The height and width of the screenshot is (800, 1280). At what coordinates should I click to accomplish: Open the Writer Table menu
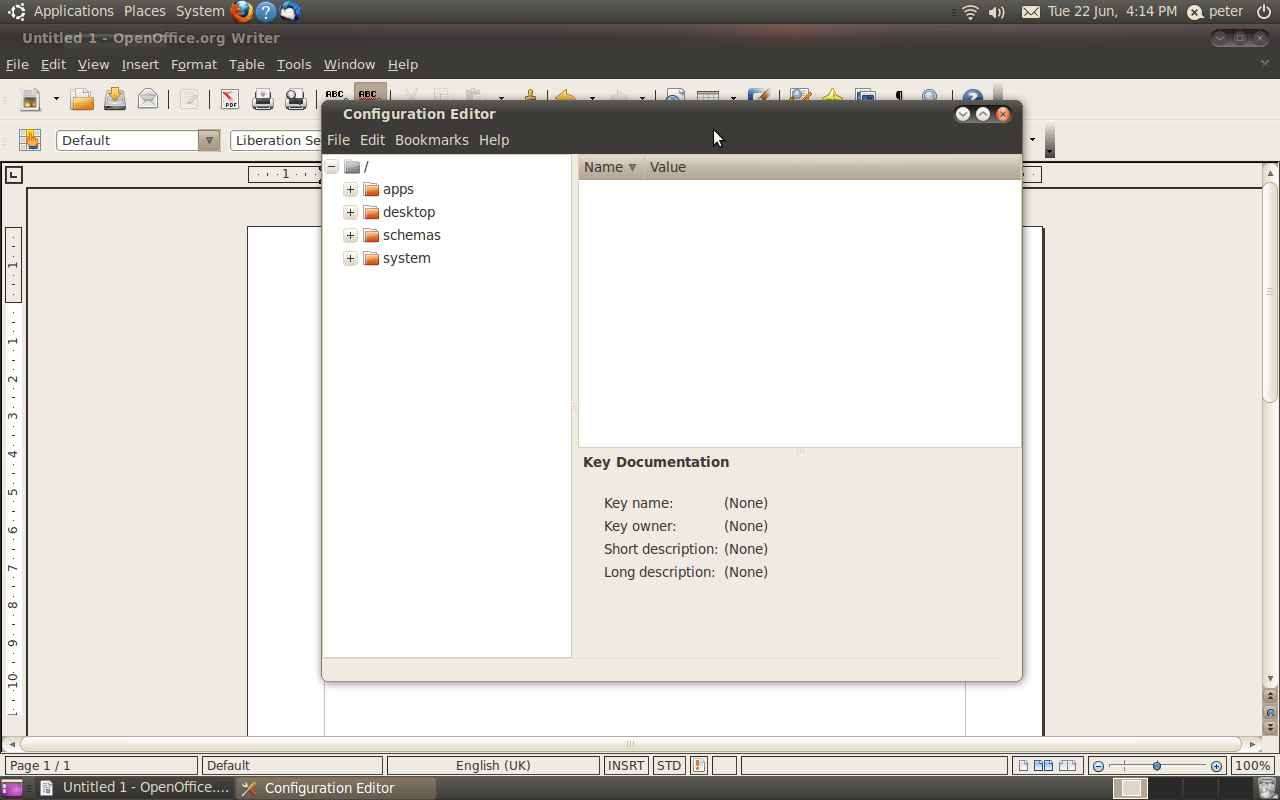[247, 64]
